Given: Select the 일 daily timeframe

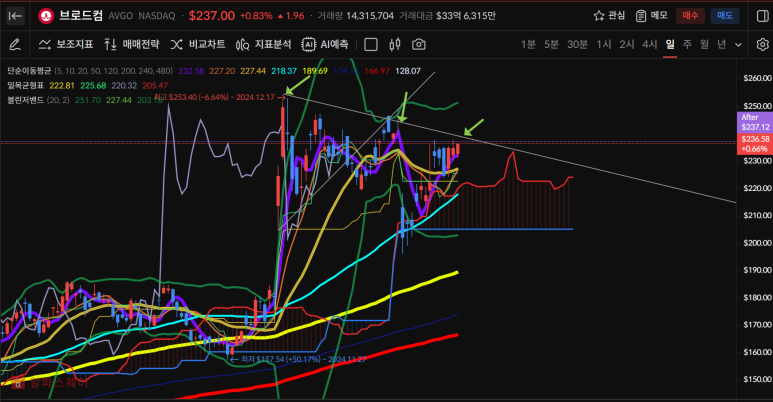Looking at the screenshot, I should pyautogui.click(x=669, y=44).
